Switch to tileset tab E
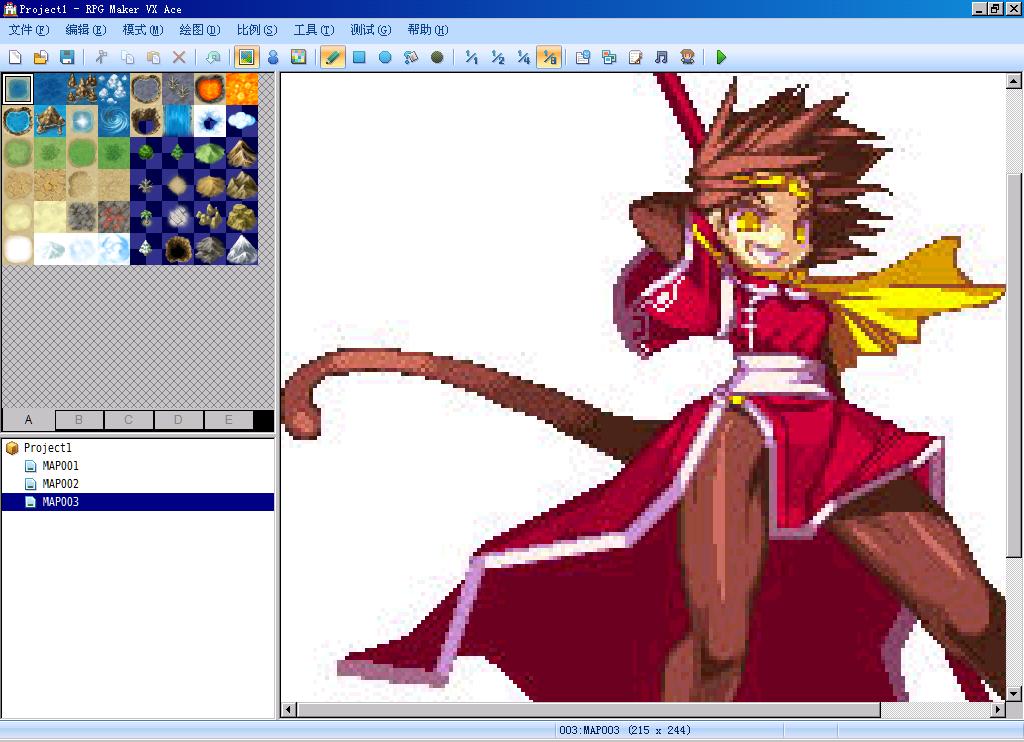 coord(229,420)
